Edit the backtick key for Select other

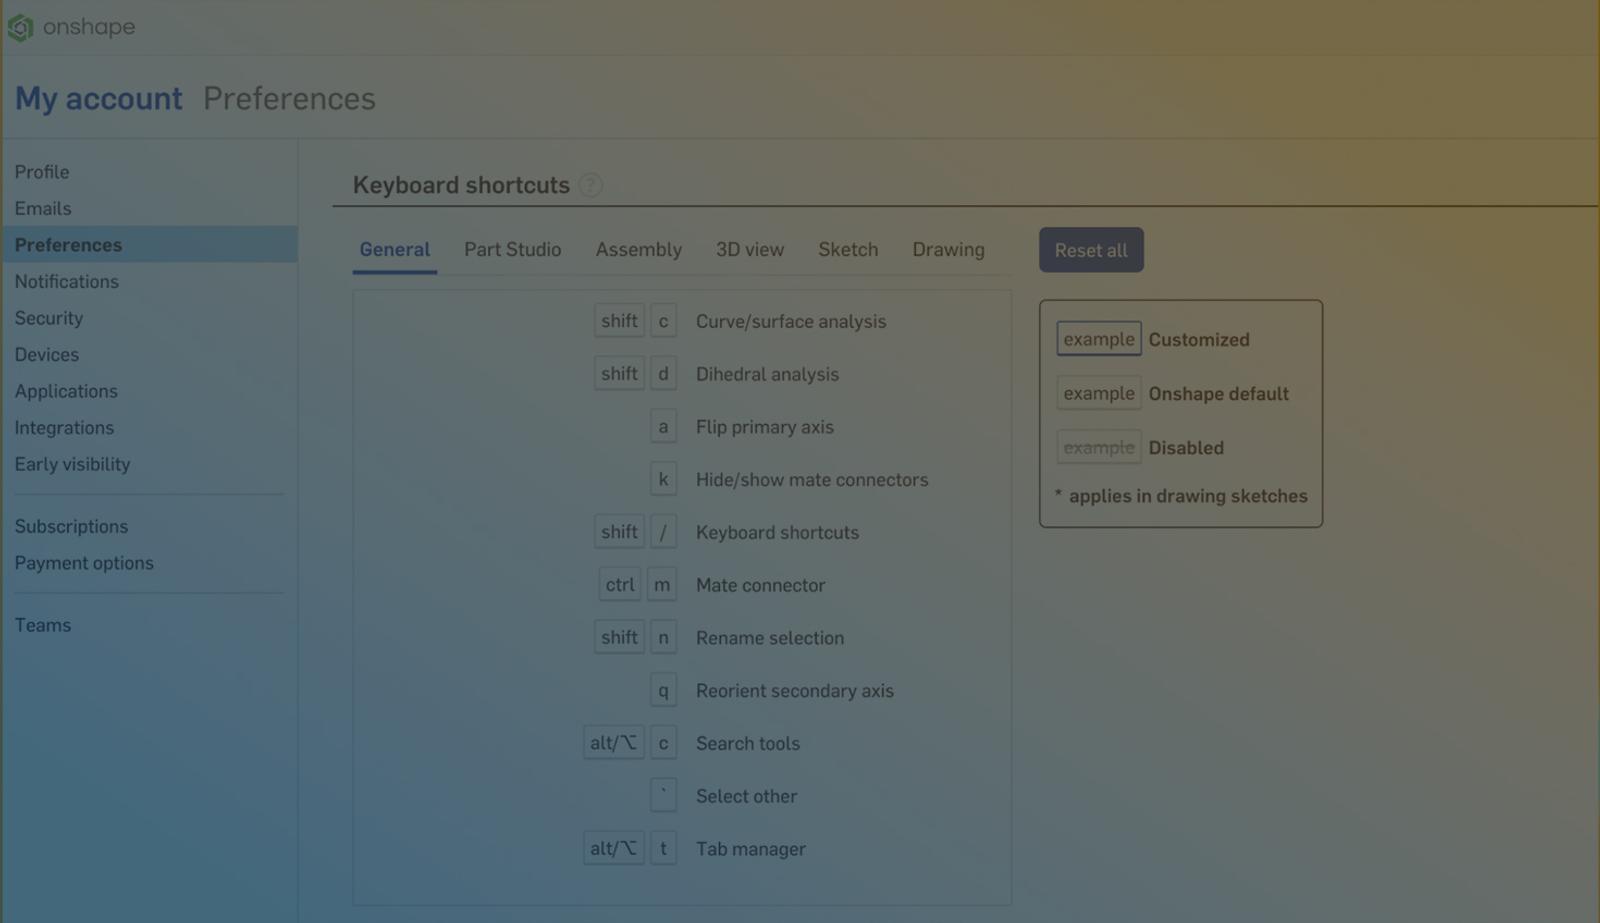tap(663, 796)
